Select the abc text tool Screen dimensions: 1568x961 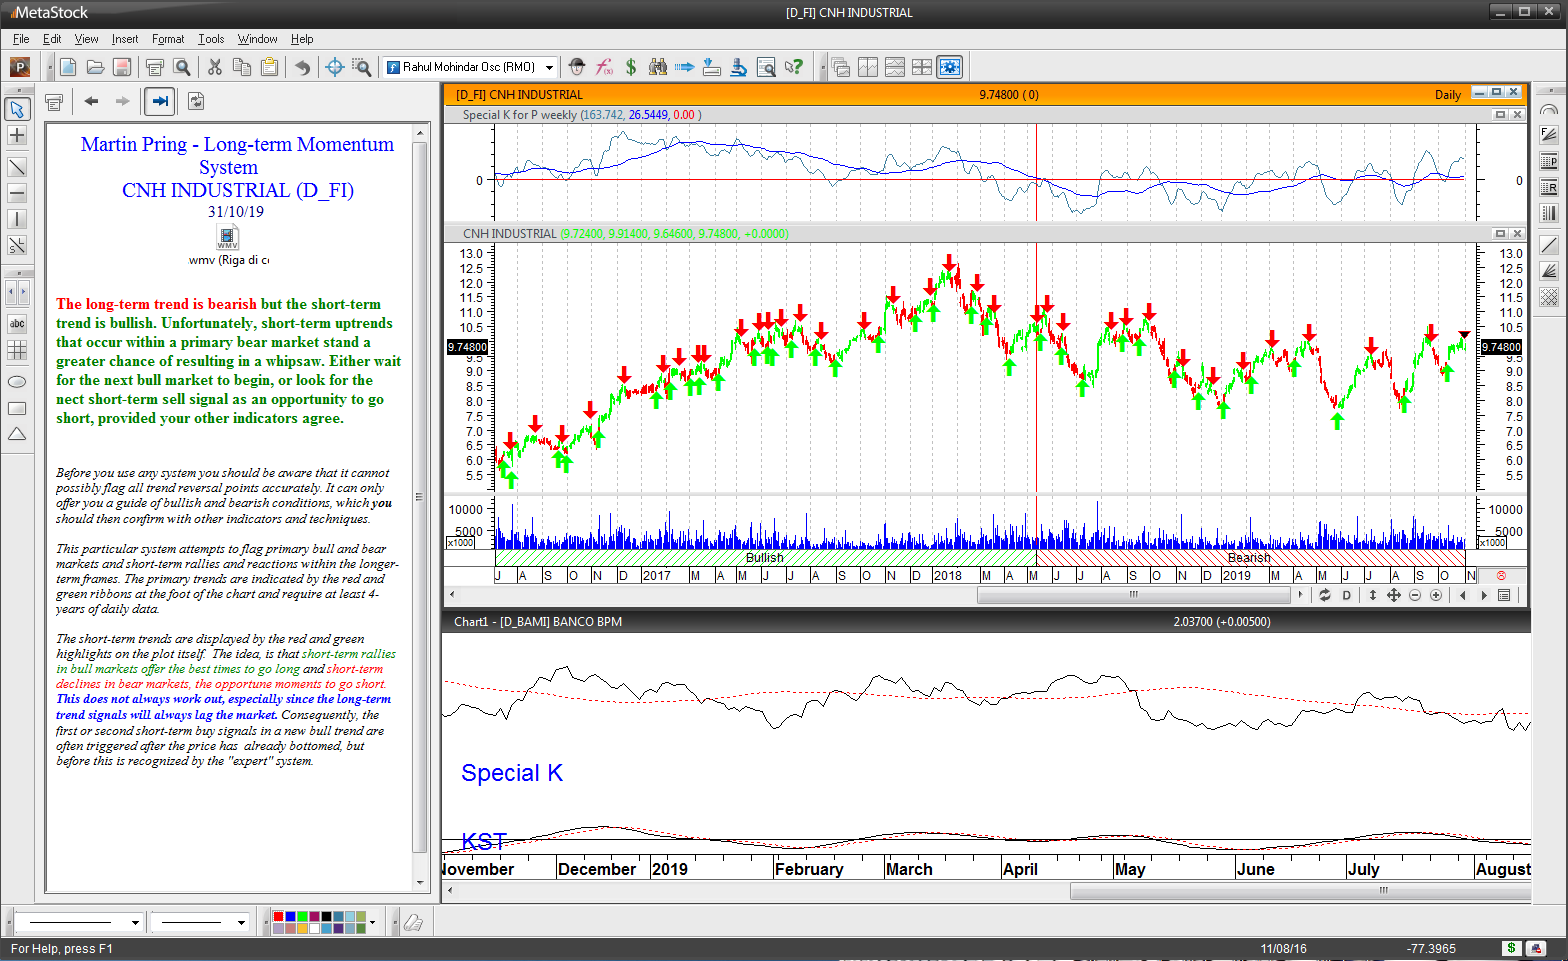tap(17, 324)
